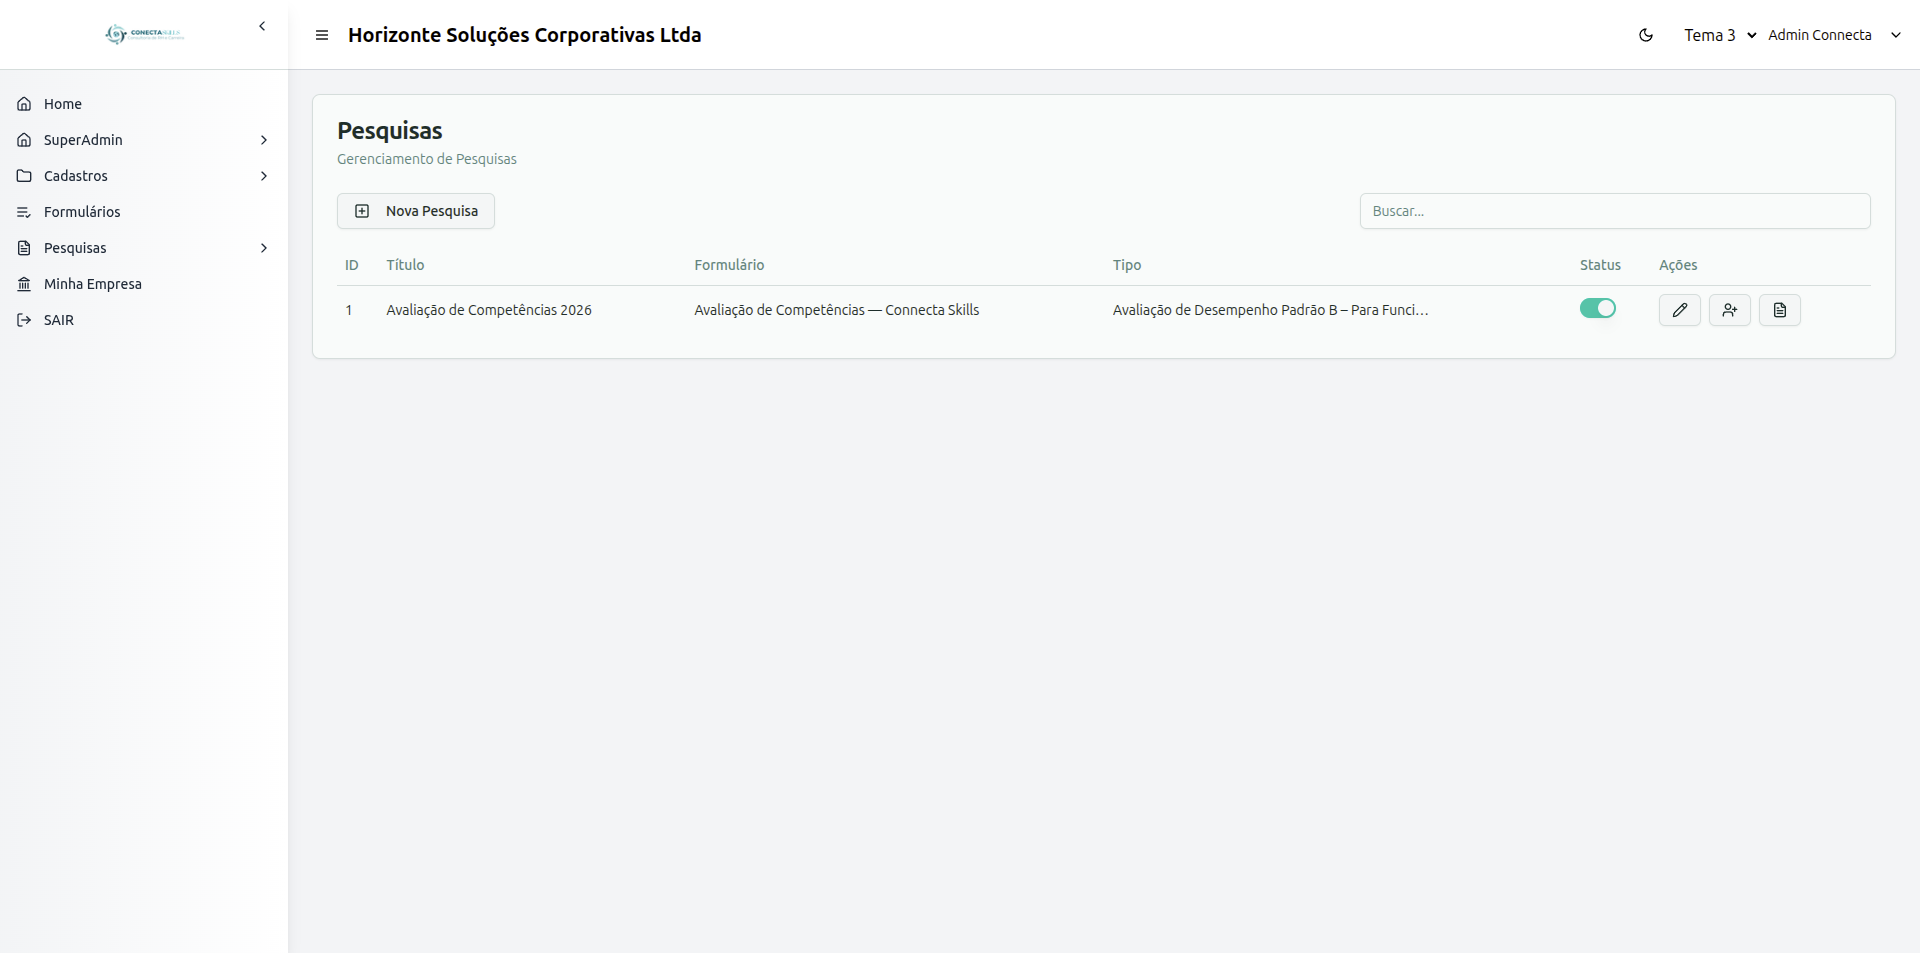Expand the Pesquisas submenu chevron

click(264, 248)
